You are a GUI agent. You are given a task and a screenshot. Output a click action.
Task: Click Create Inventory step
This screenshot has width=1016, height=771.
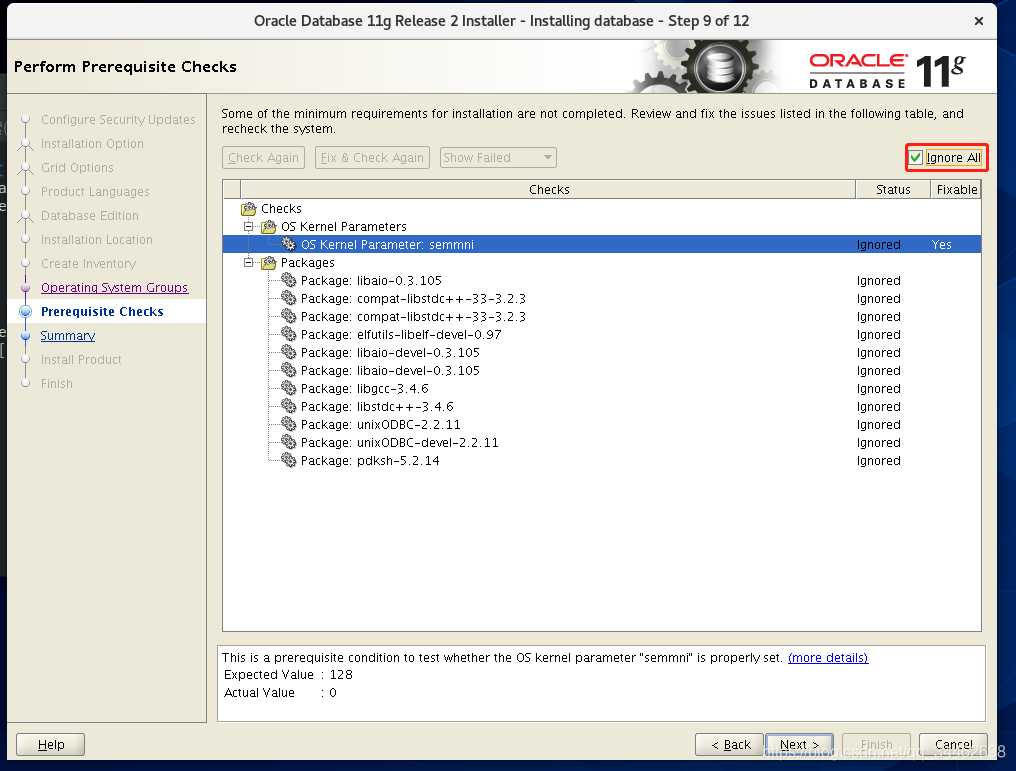pos(88,264)
